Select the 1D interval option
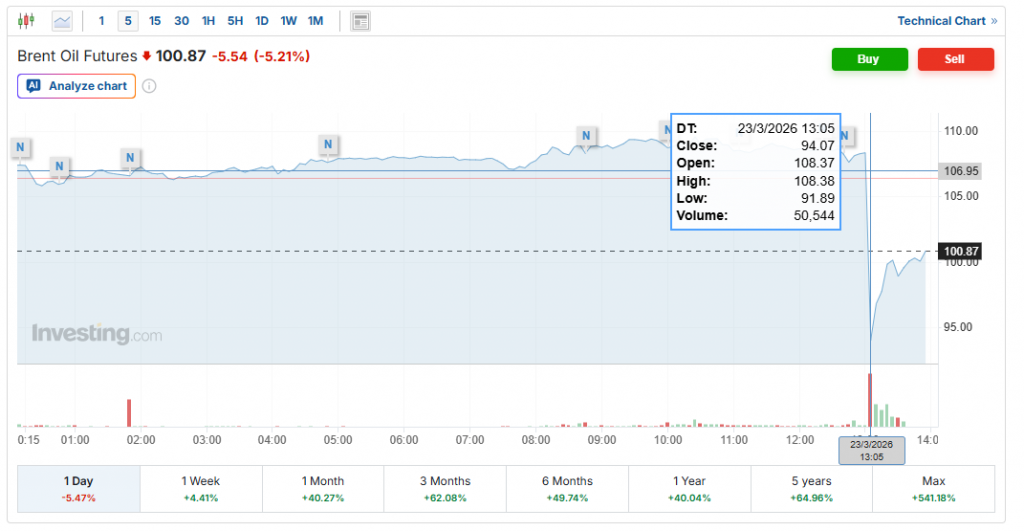This screenshot has height=531, width=1024. [x=261, y=21]
